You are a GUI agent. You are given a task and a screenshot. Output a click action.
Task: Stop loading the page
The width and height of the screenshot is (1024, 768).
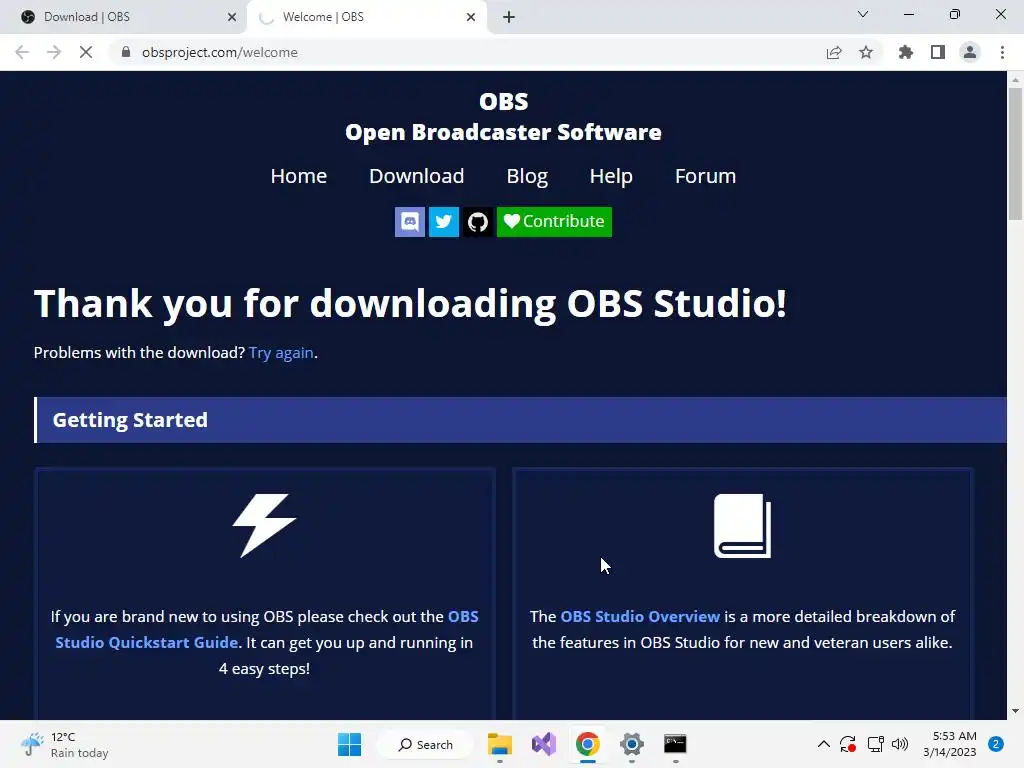pyautogui.click(x=86, y=52)
